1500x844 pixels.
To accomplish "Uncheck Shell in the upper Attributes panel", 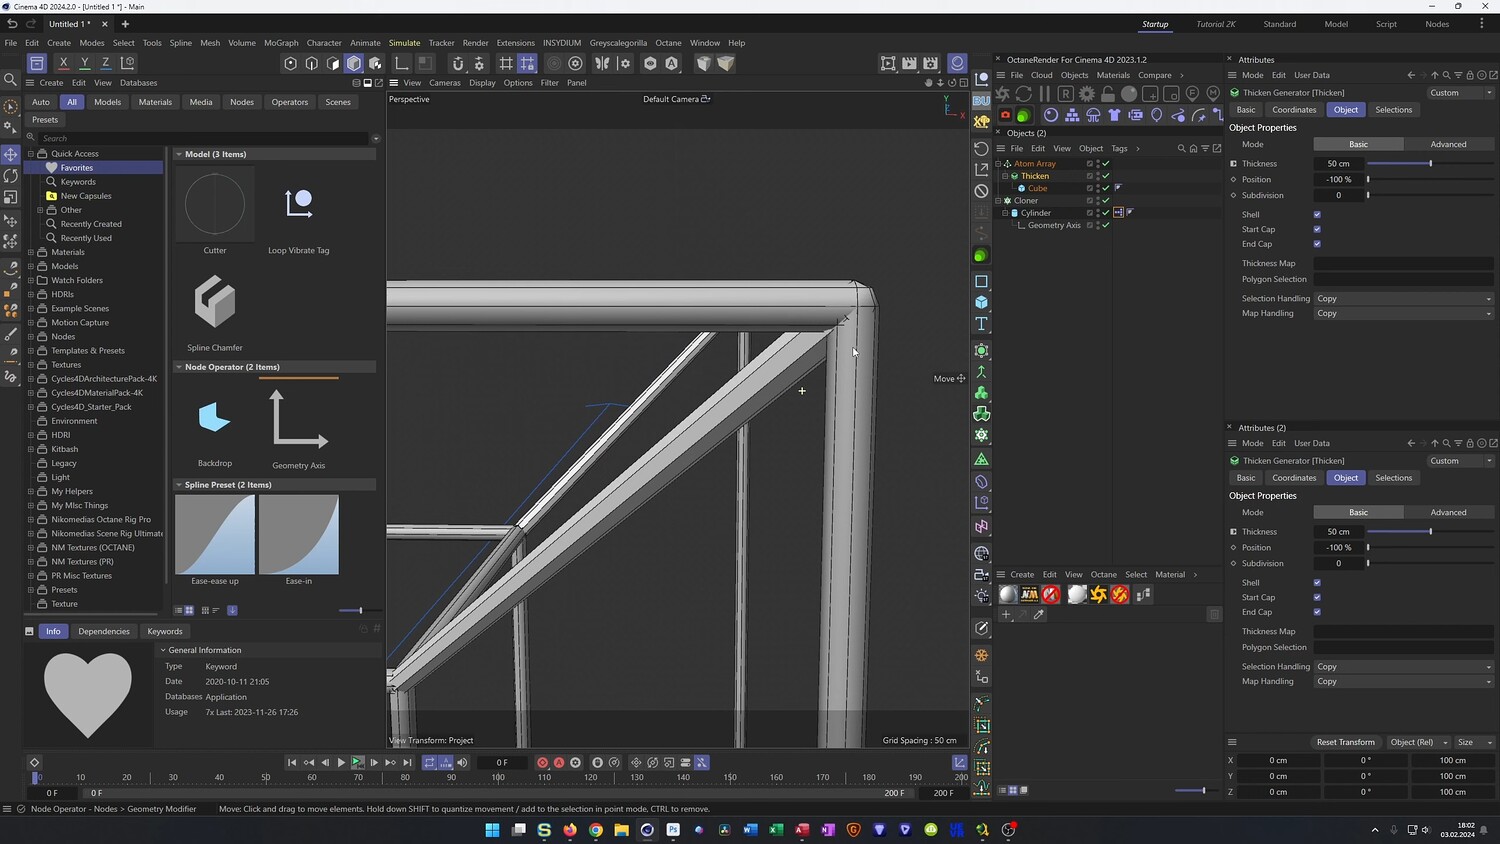I will tap(1317, 215).
